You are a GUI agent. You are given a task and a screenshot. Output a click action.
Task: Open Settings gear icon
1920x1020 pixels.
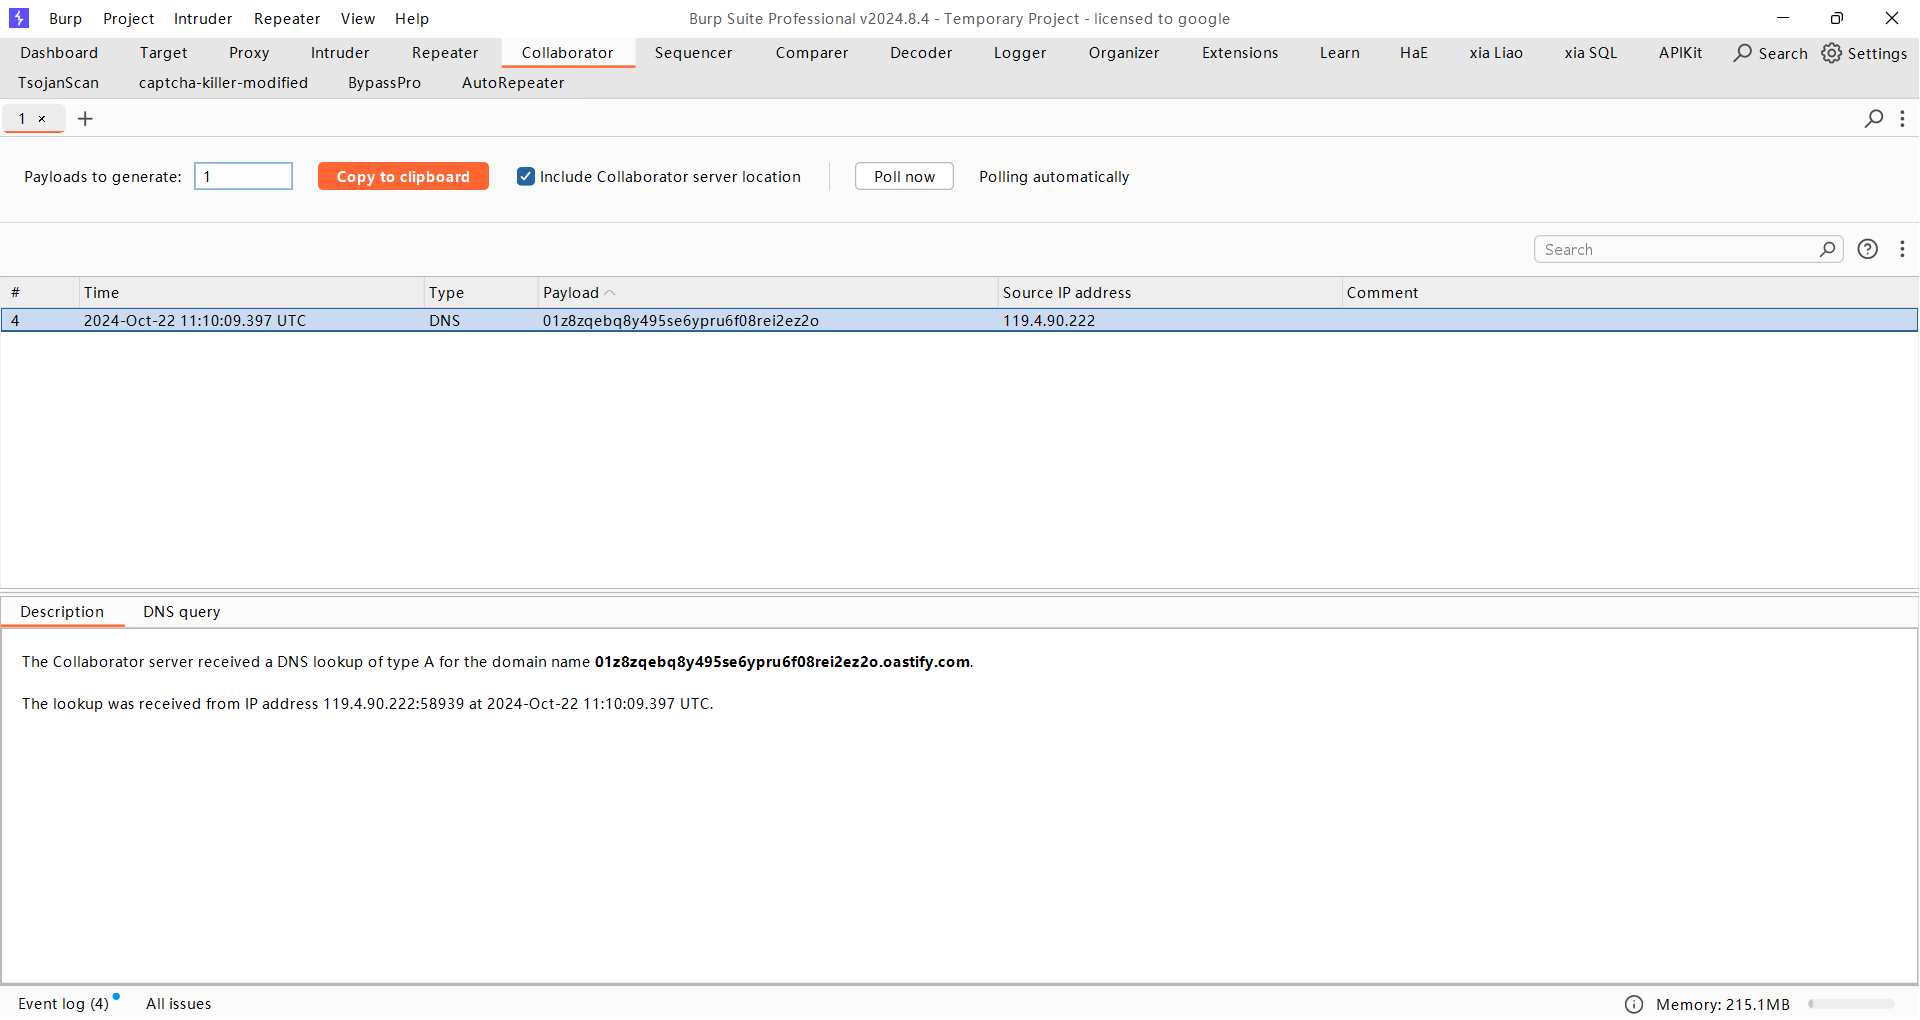click(1832, 53)
